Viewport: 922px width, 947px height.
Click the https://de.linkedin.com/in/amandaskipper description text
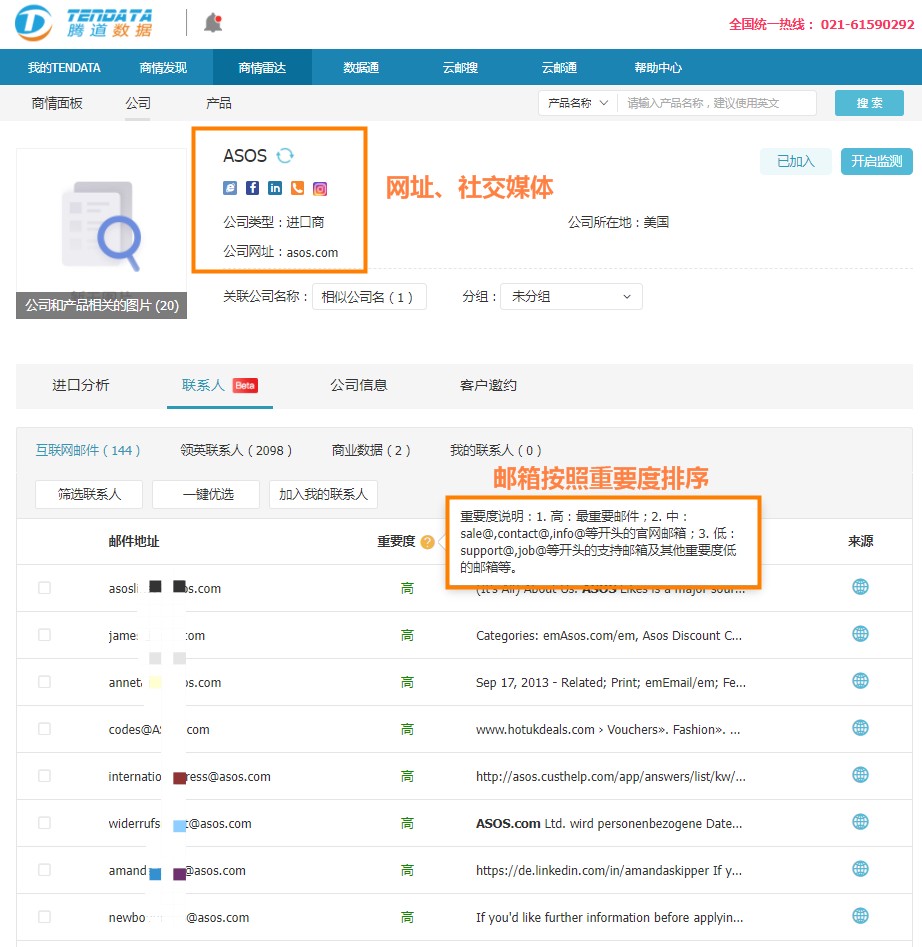pos(609,870)
